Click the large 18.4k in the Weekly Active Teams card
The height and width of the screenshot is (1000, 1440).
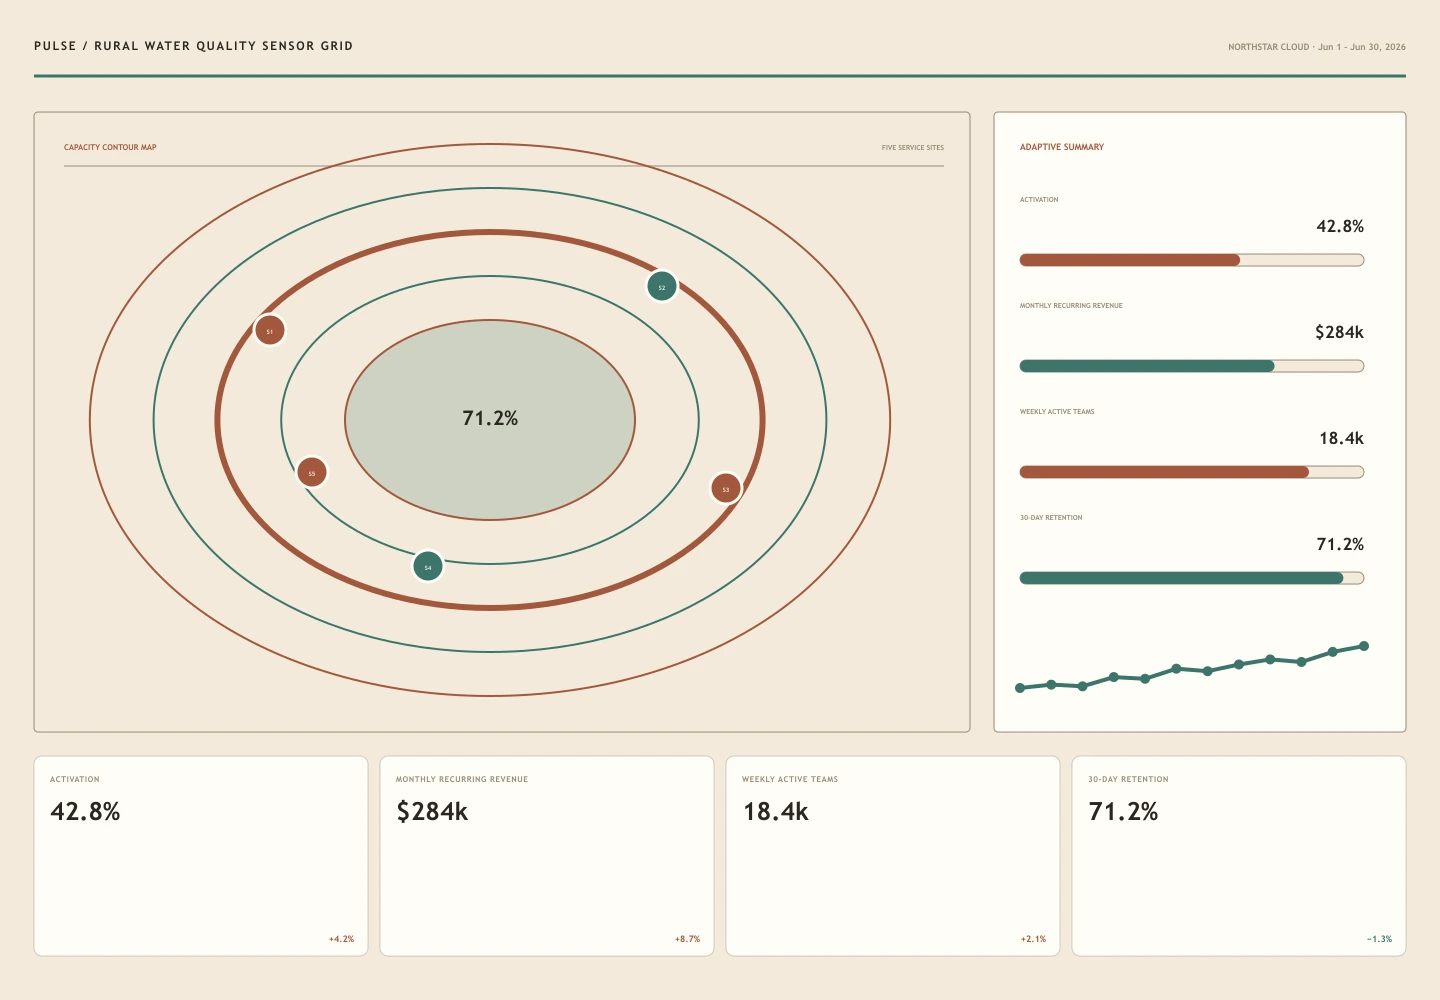[775, 812]
